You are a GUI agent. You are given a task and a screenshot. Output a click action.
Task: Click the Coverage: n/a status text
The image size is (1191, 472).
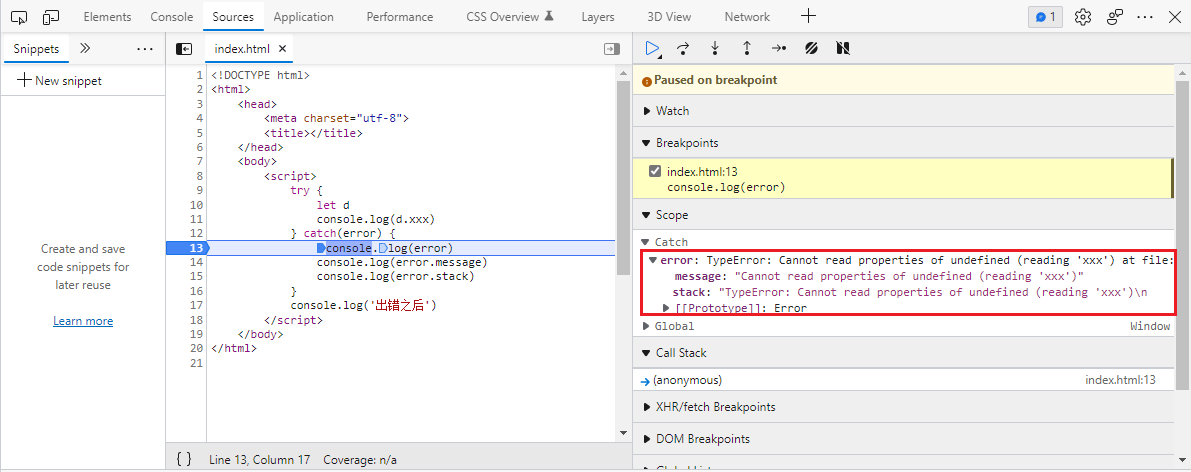(360, 460)
